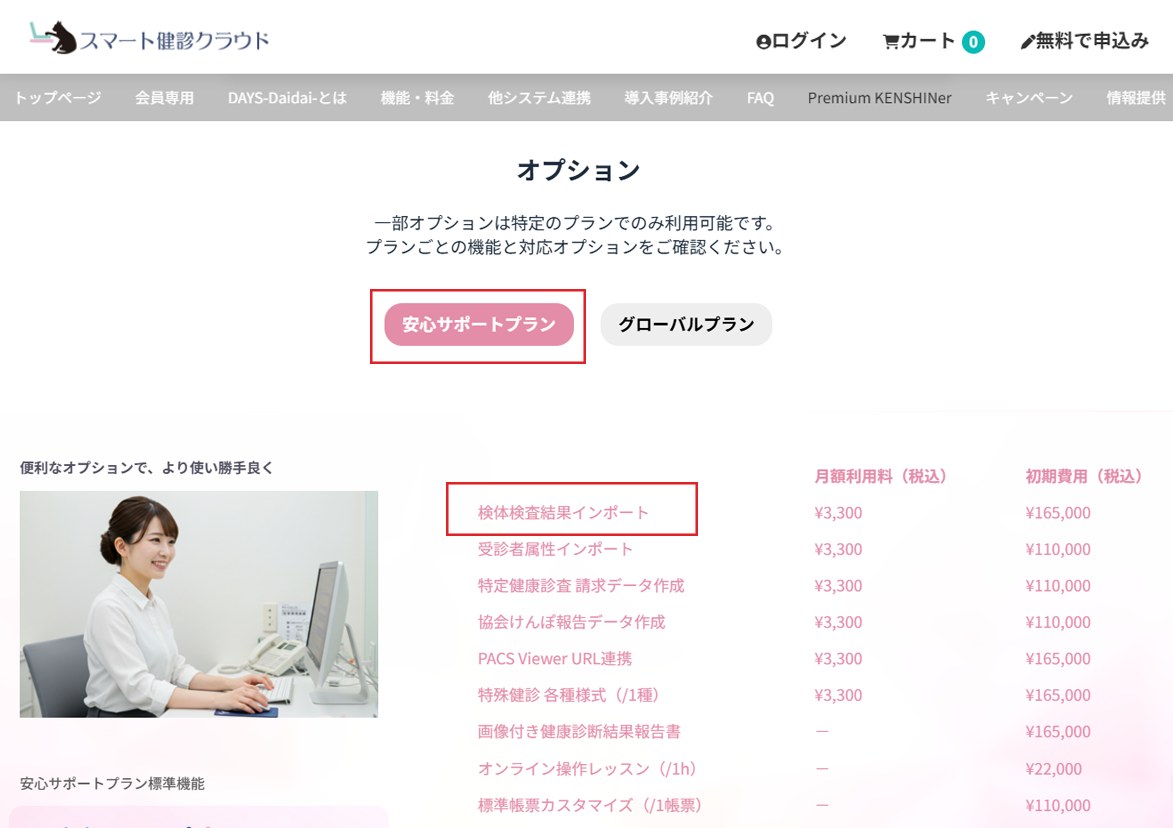
Task: Switch to the グローバルプラン plan
Action: pyautogui.click(x=686, y=325)
